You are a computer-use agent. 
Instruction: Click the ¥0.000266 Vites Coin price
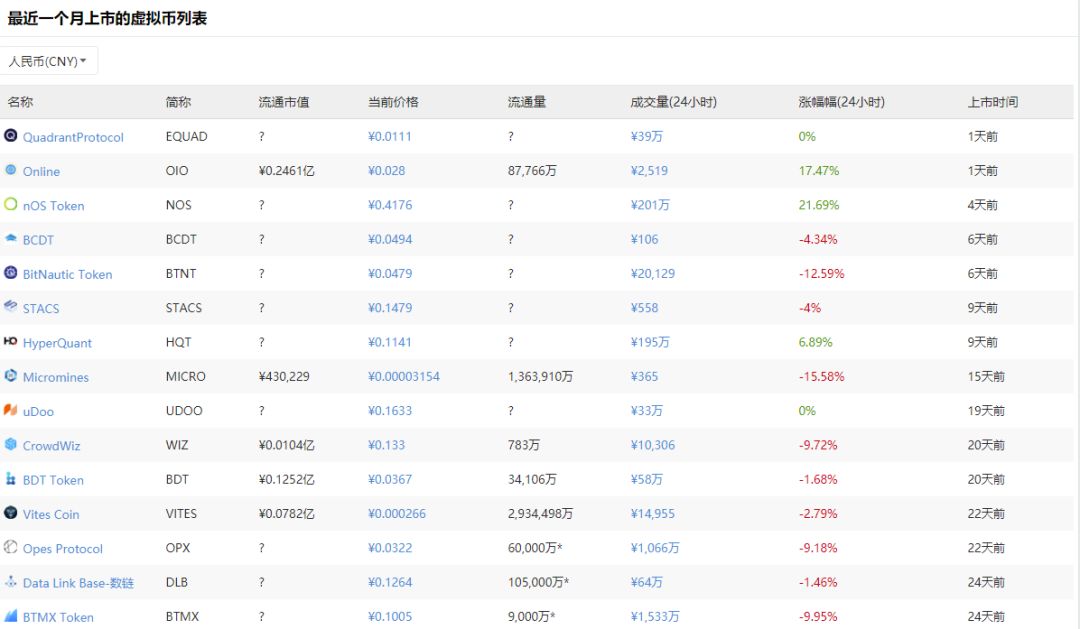coord(397,513)
